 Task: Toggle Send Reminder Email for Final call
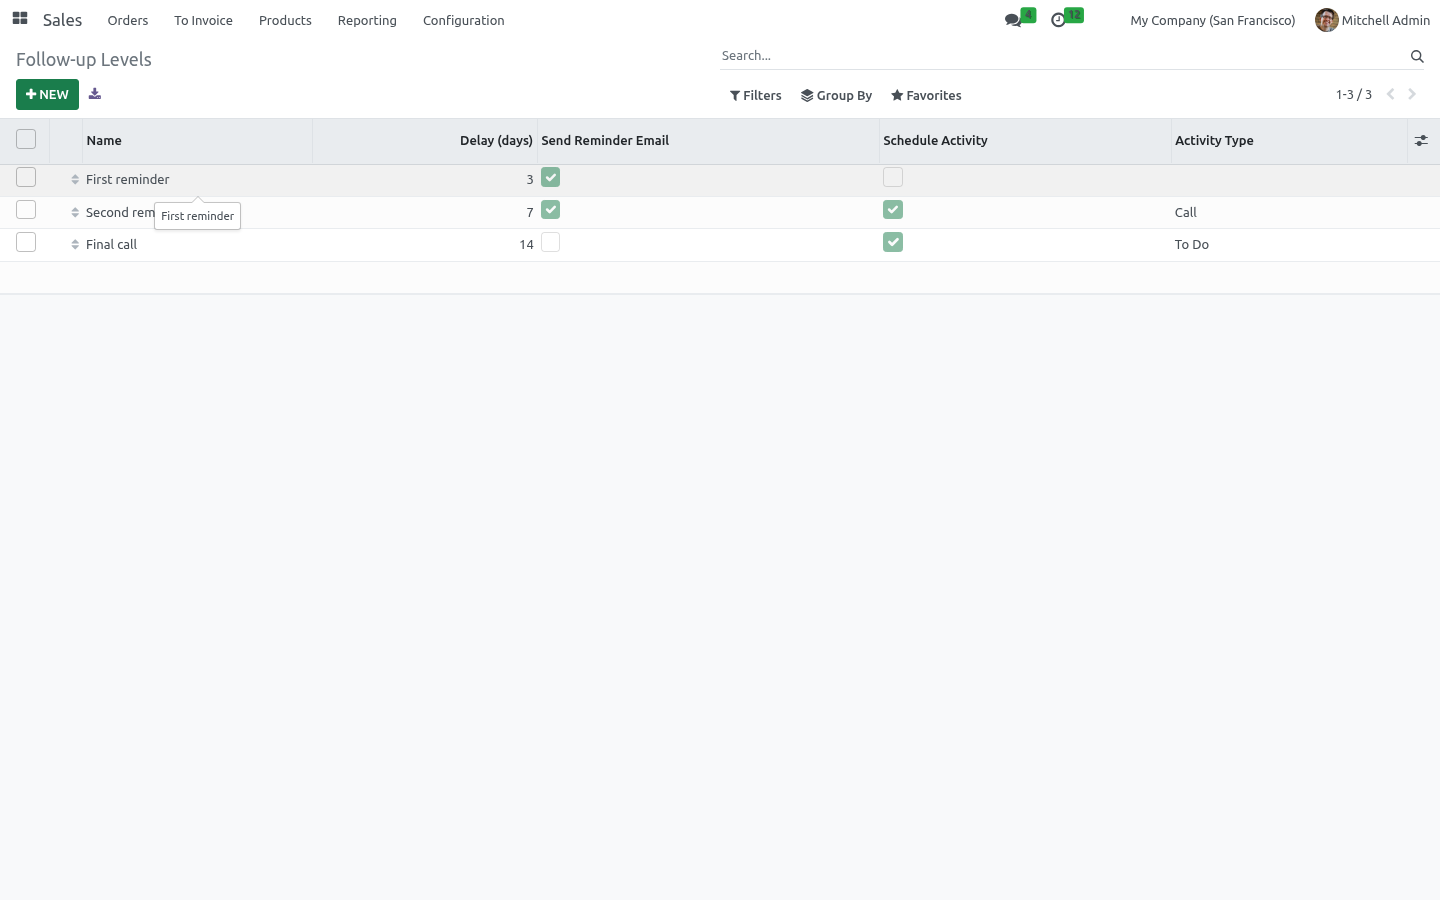[x=550, y=242]
